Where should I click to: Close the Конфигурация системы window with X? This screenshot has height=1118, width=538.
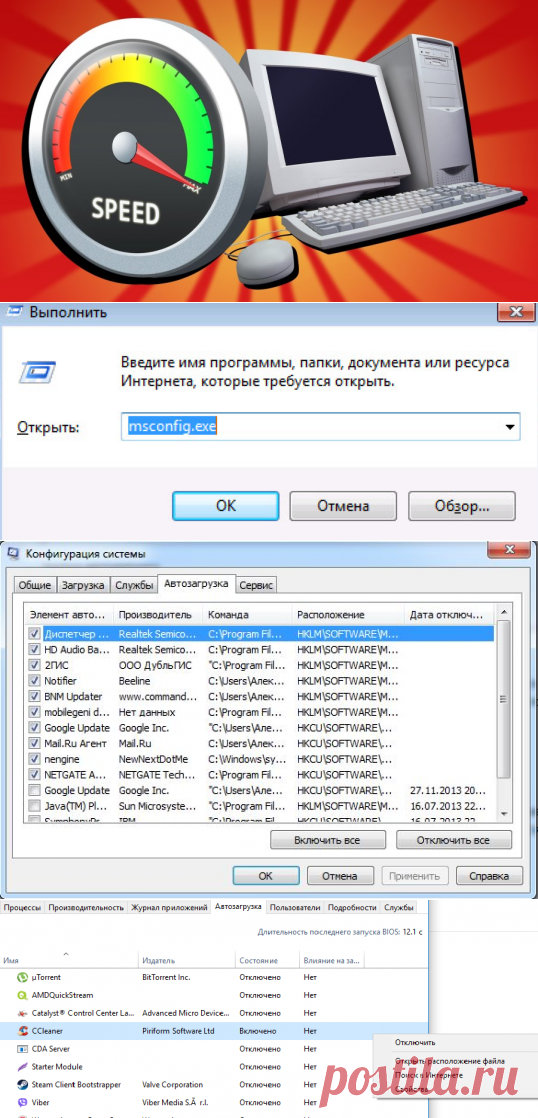[x=509, y=549]
